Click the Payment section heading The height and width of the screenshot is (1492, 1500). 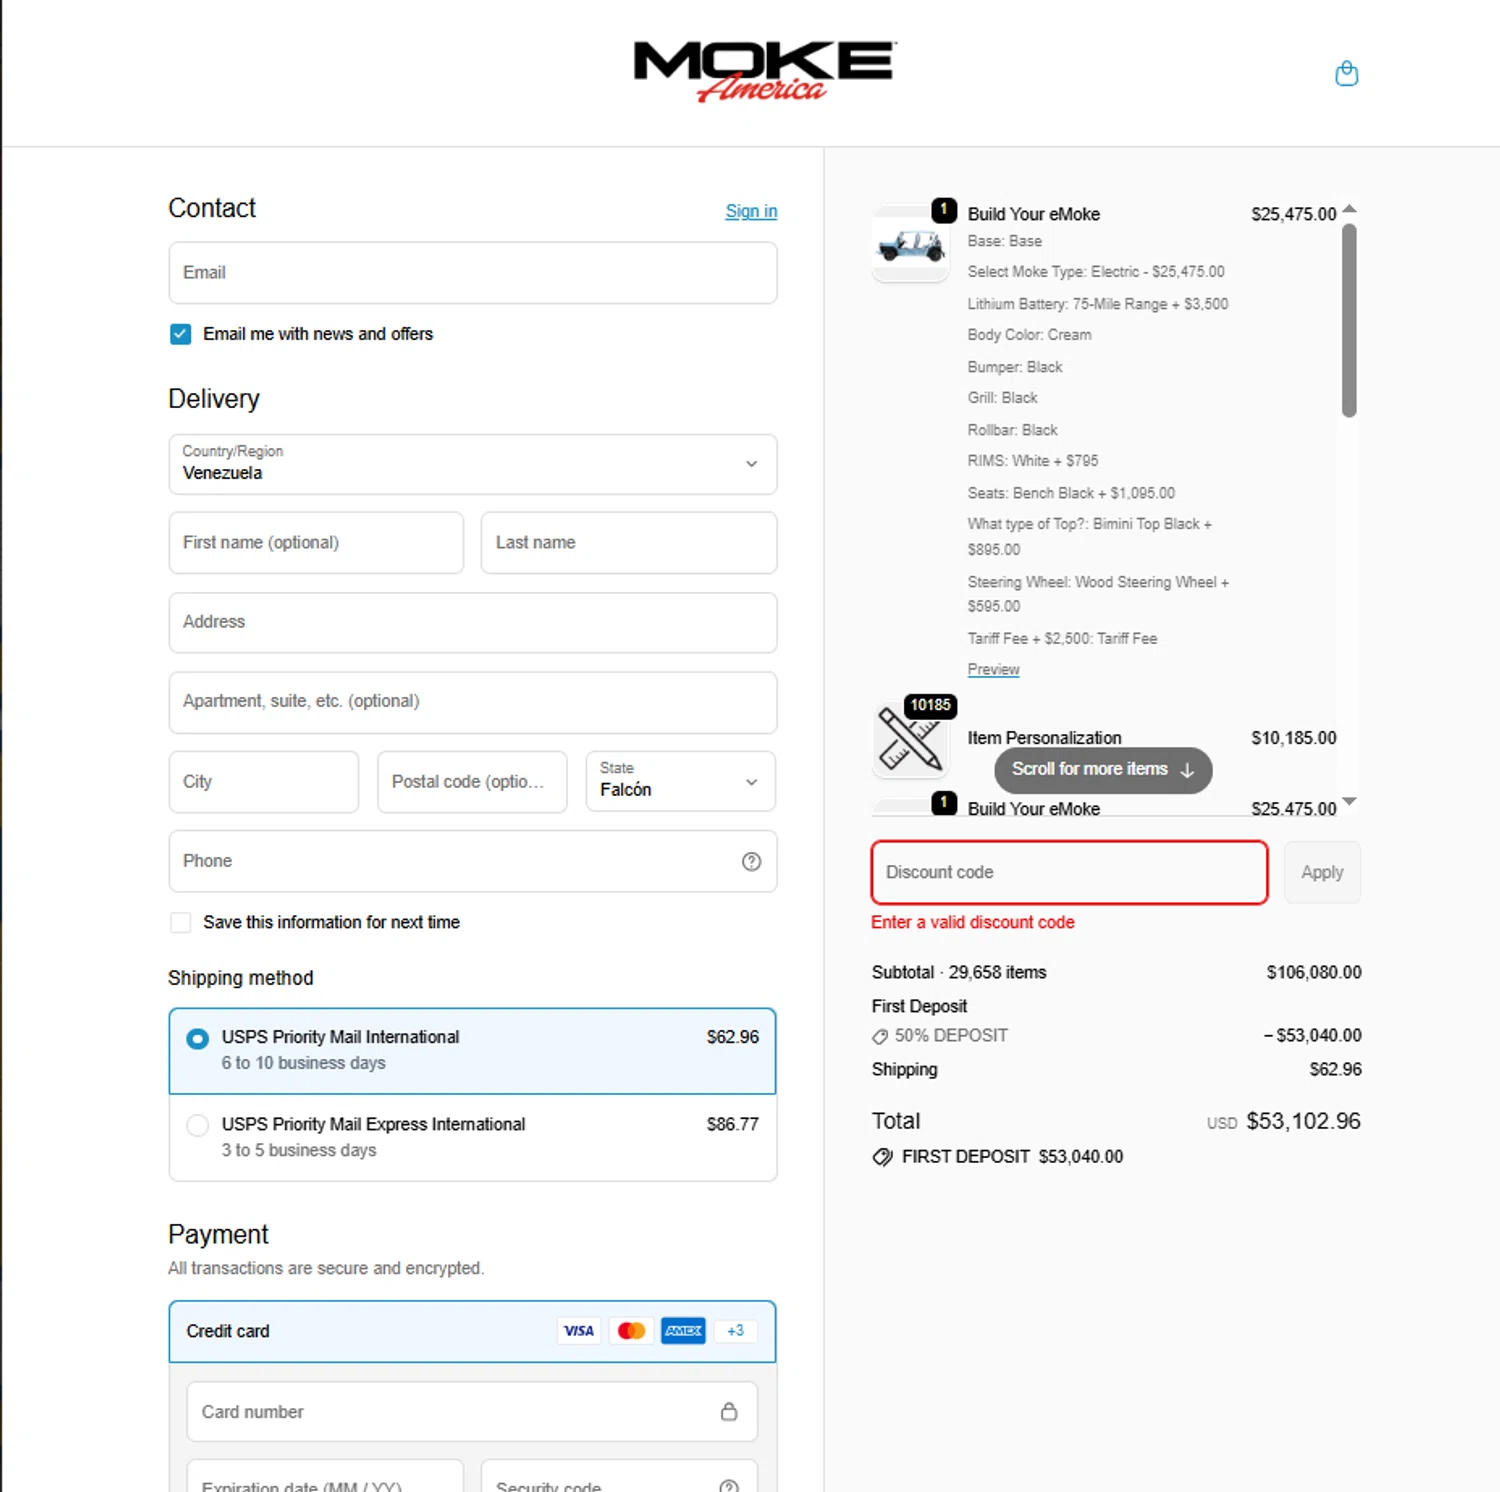pyautogui.click(x=218, y=1234)
